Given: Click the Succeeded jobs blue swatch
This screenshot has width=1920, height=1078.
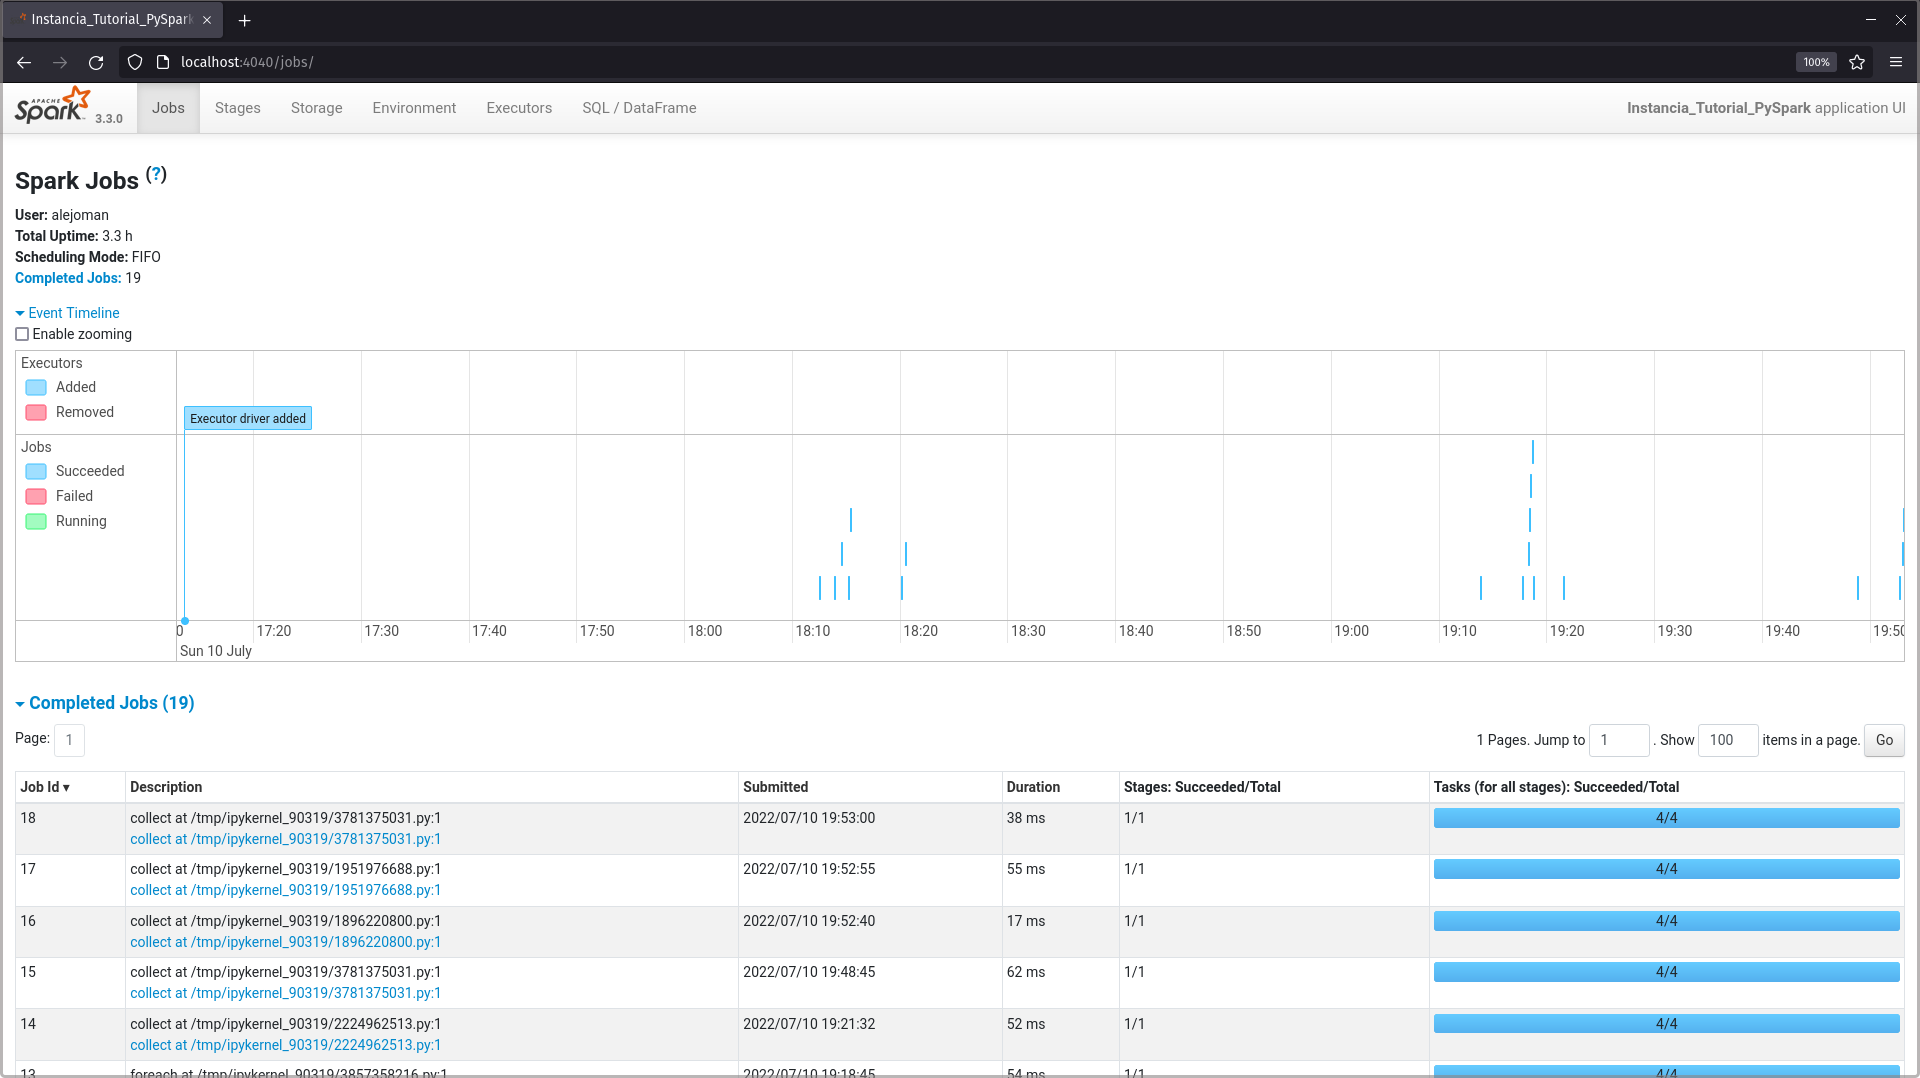Looking at the screenshot, I should point(36,471).
